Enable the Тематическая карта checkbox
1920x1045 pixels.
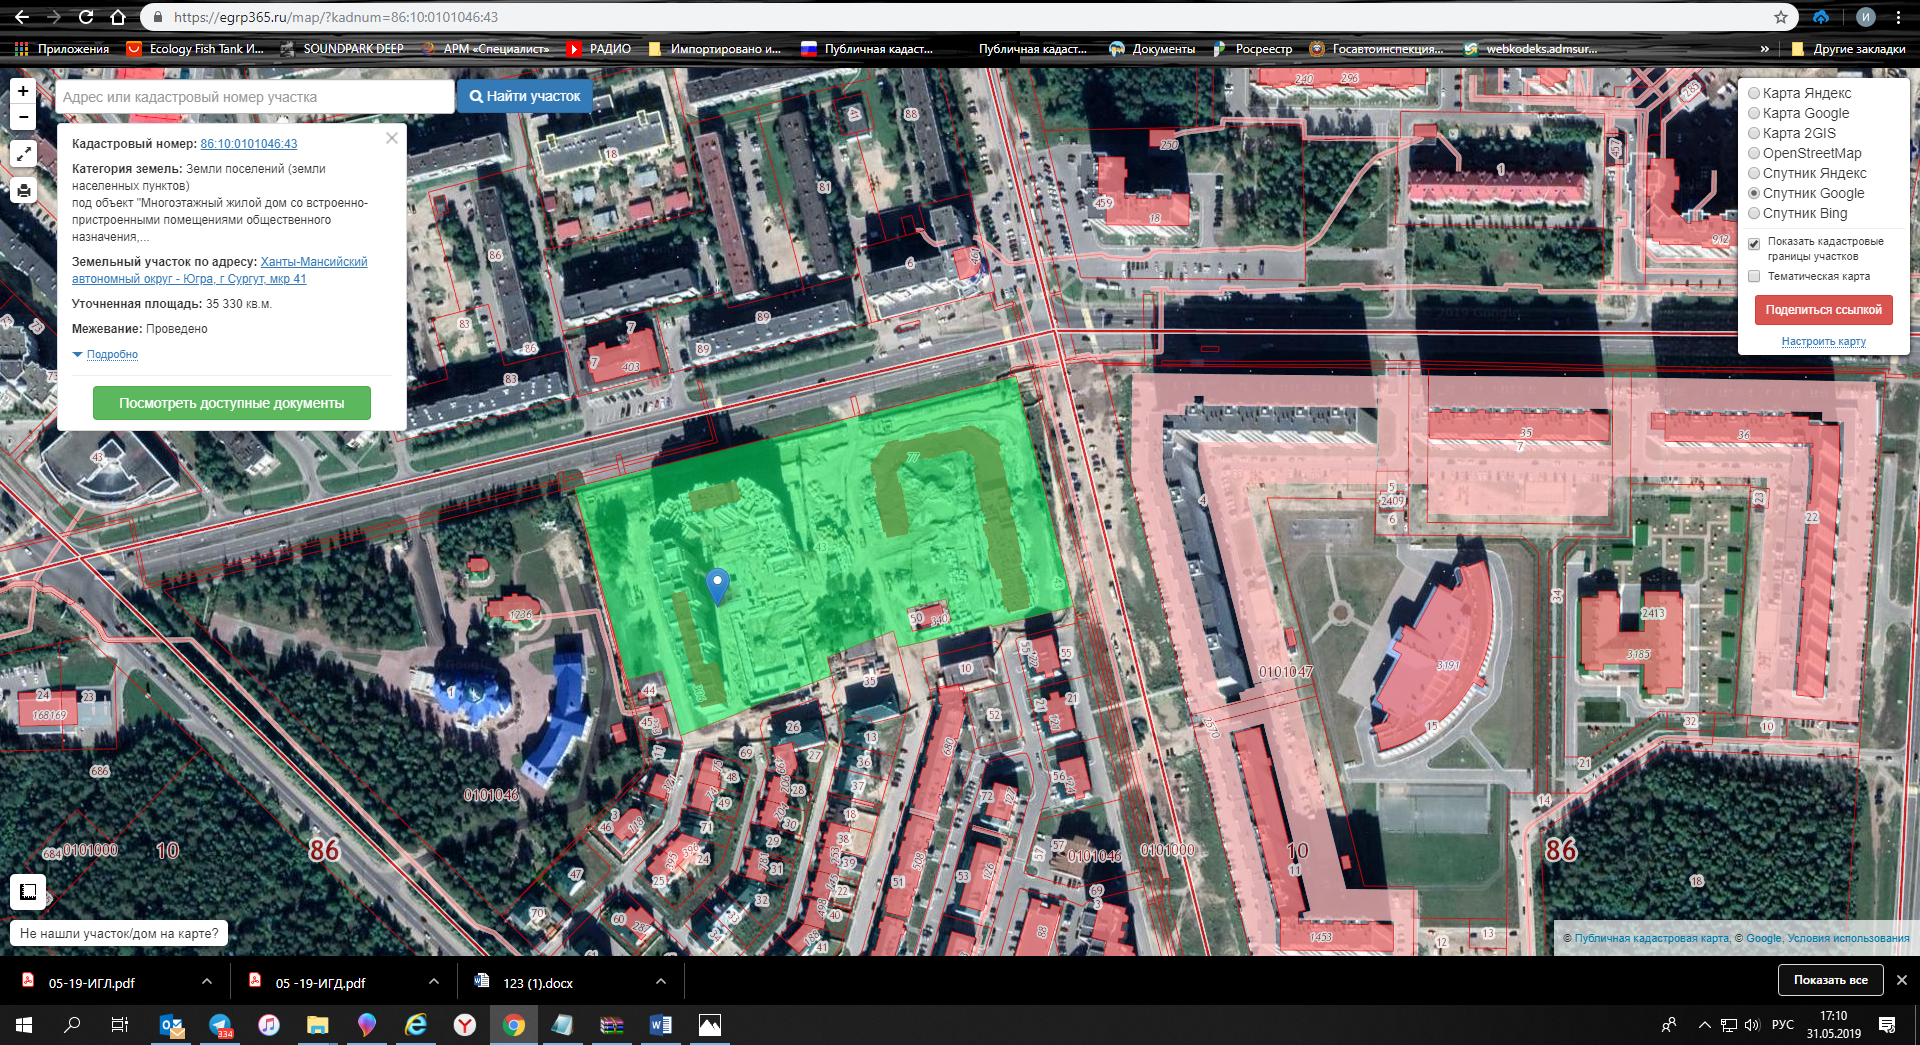pos(1754,276)
